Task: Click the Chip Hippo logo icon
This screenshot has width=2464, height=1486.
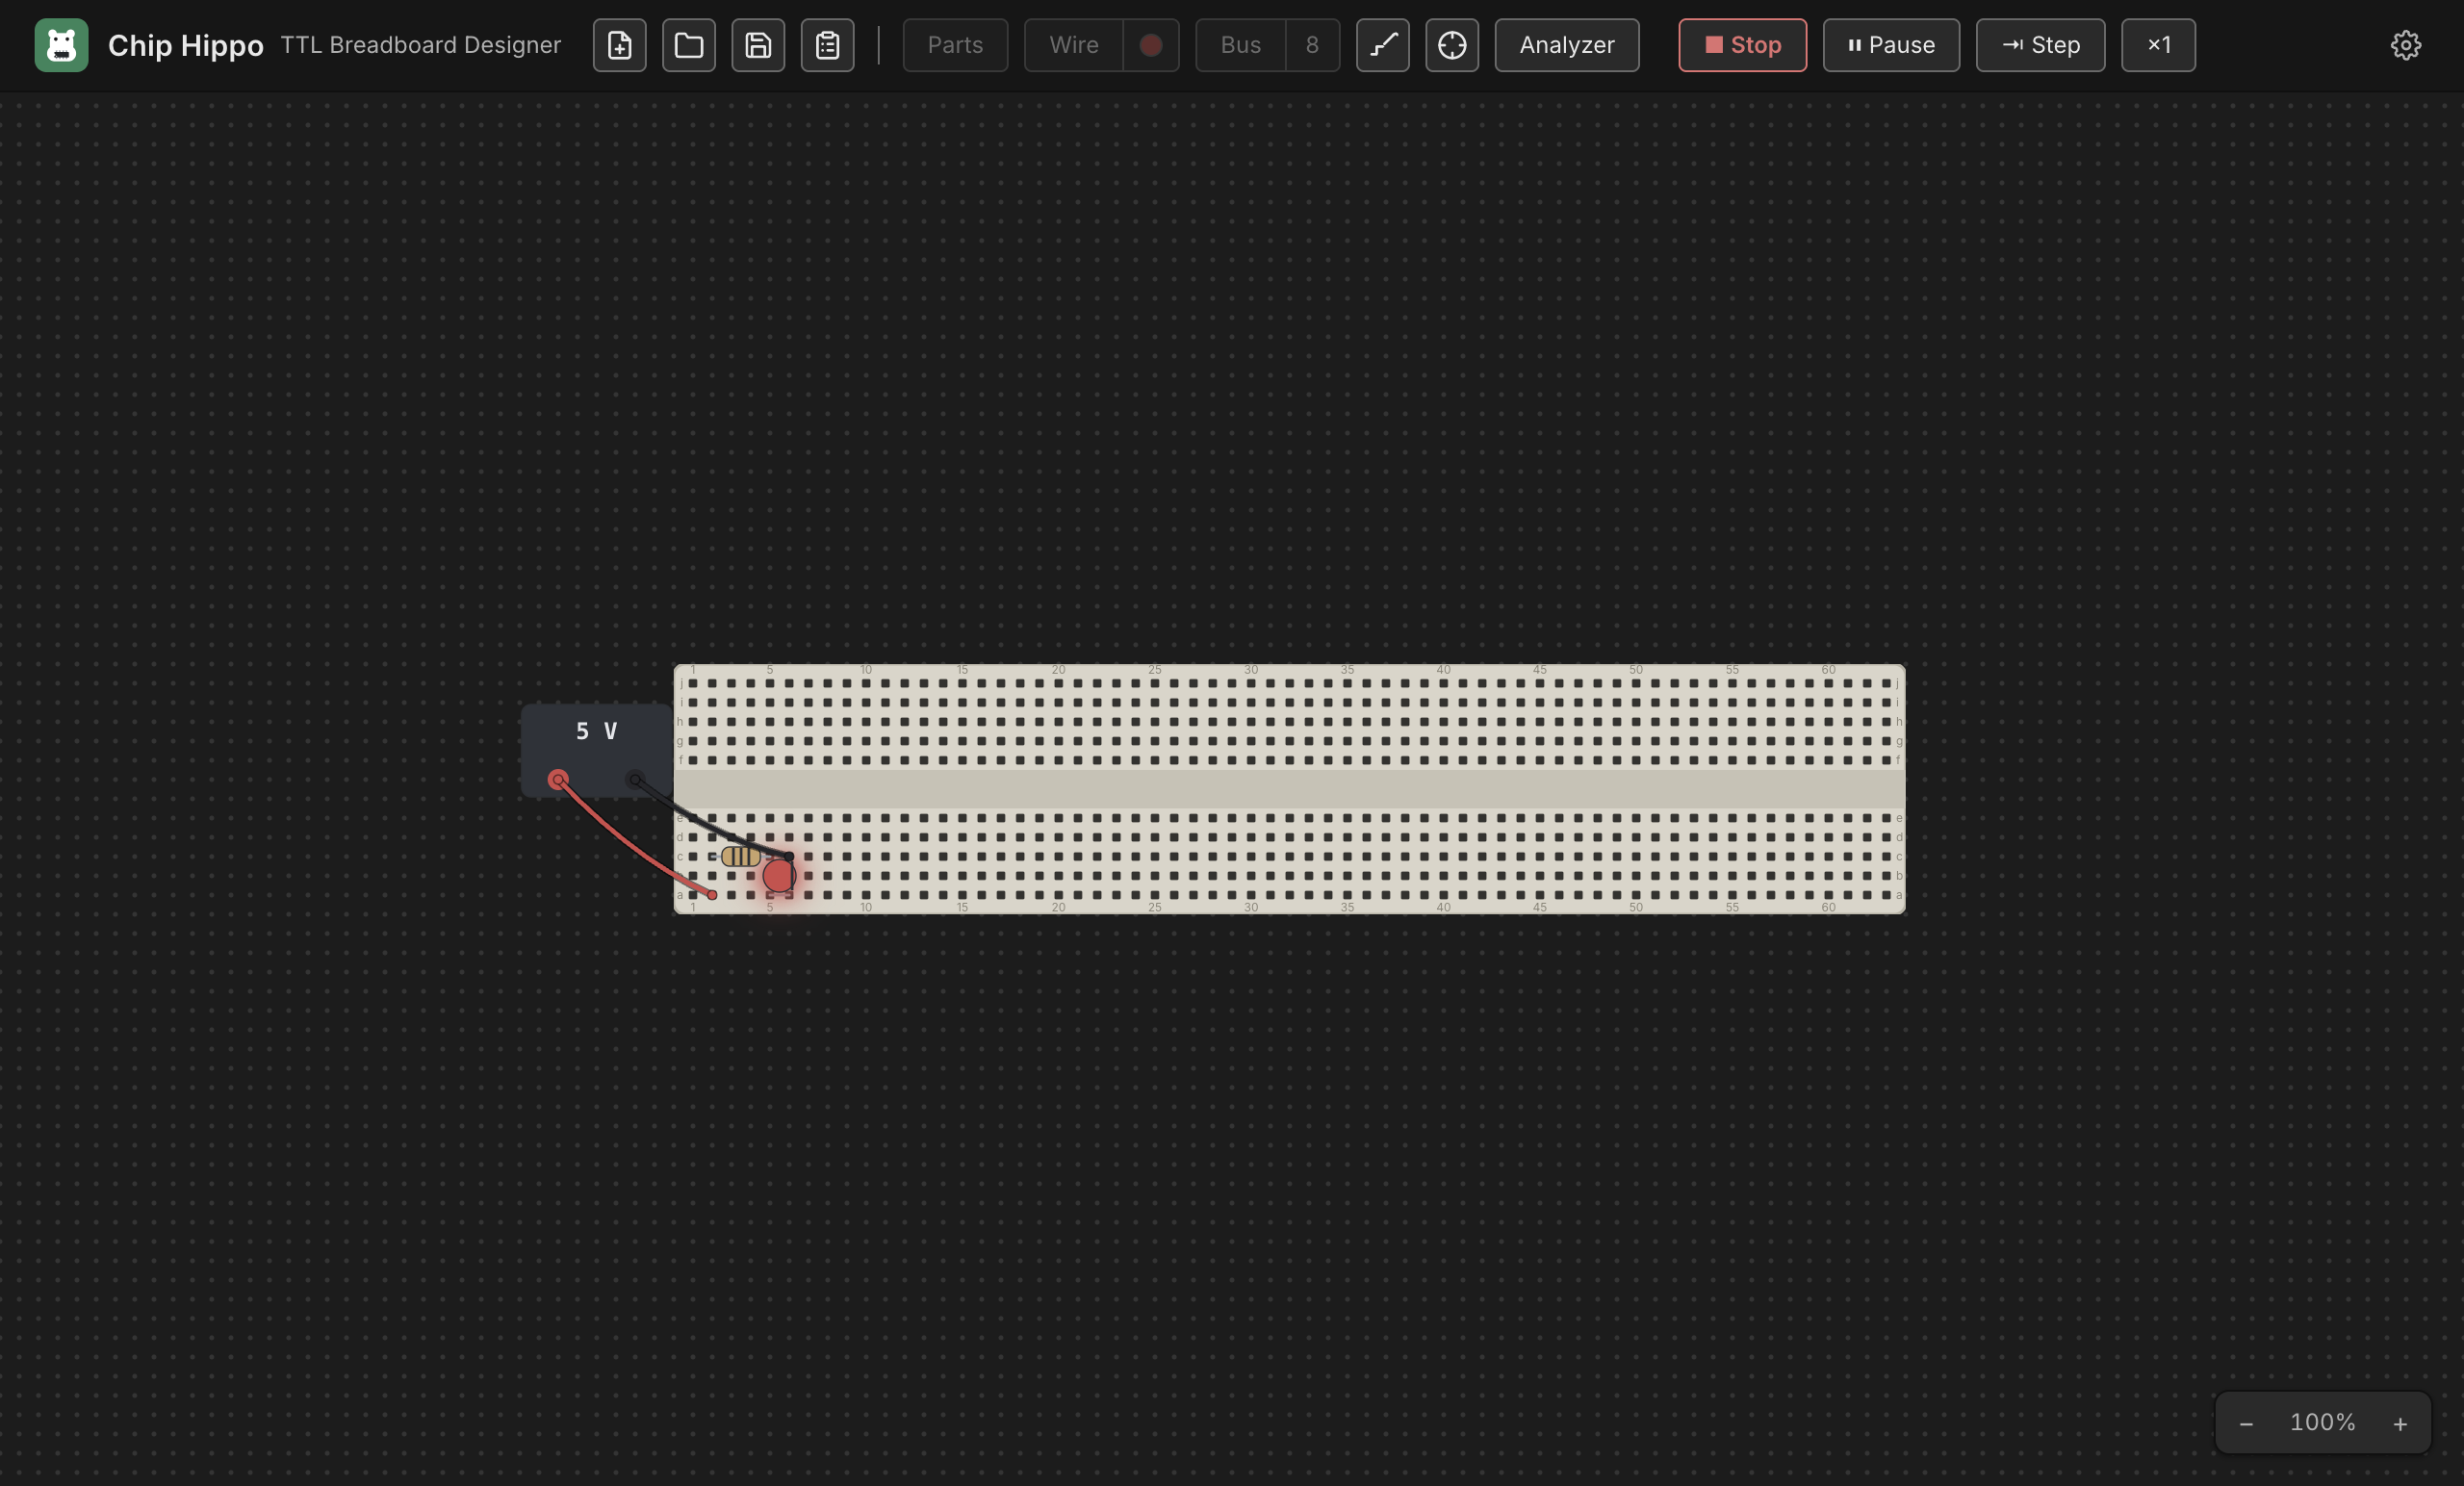Action: tap(61, 45)
